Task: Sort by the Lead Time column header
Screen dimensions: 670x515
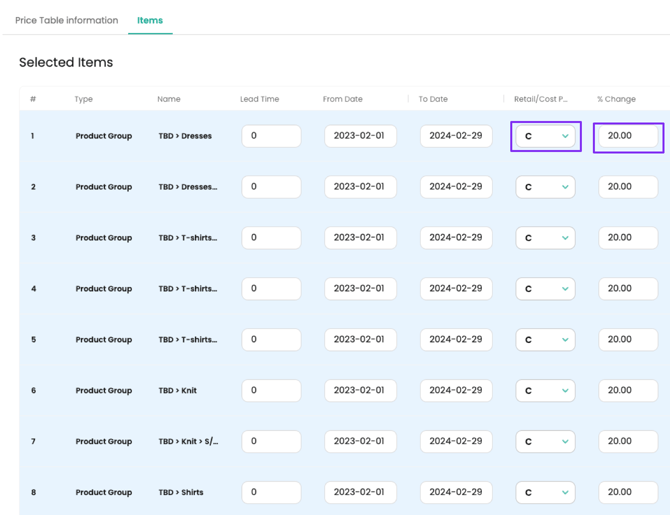Action: [x=259, y=99]
